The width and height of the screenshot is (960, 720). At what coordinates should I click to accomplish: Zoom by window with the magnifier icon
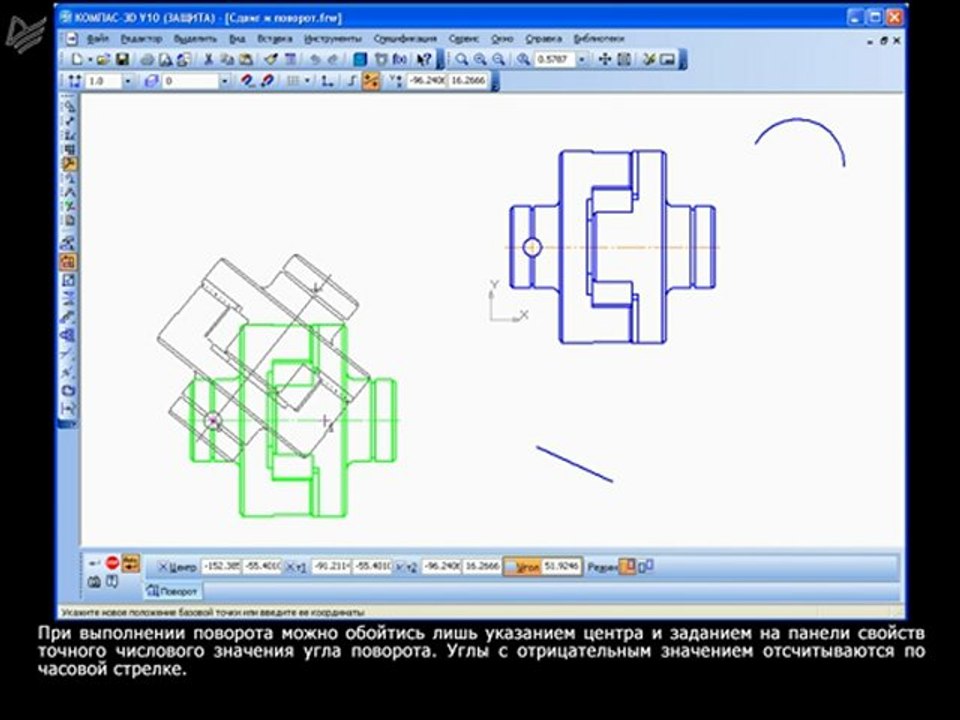tap(461, 59)
